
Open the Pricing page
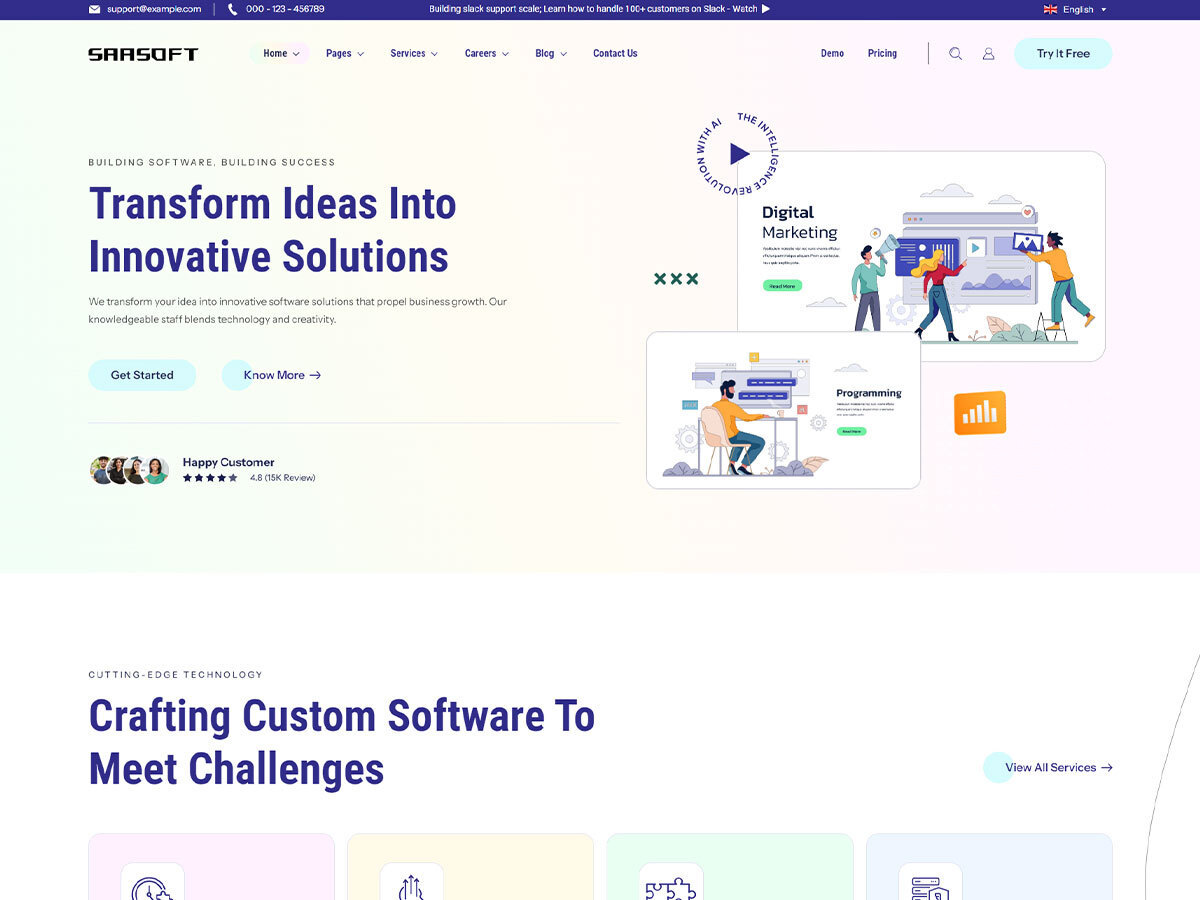(882, 54)
